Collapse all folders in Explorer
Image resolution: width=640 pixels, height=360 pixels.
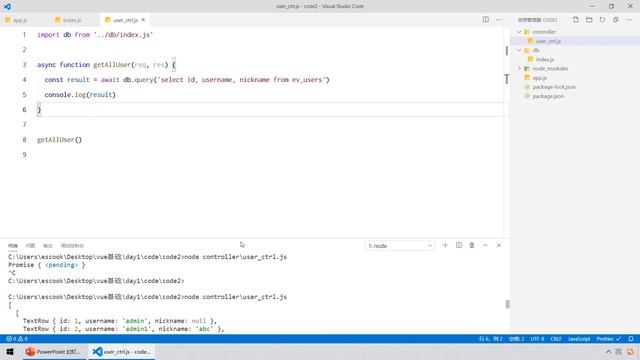click(616, 20)
